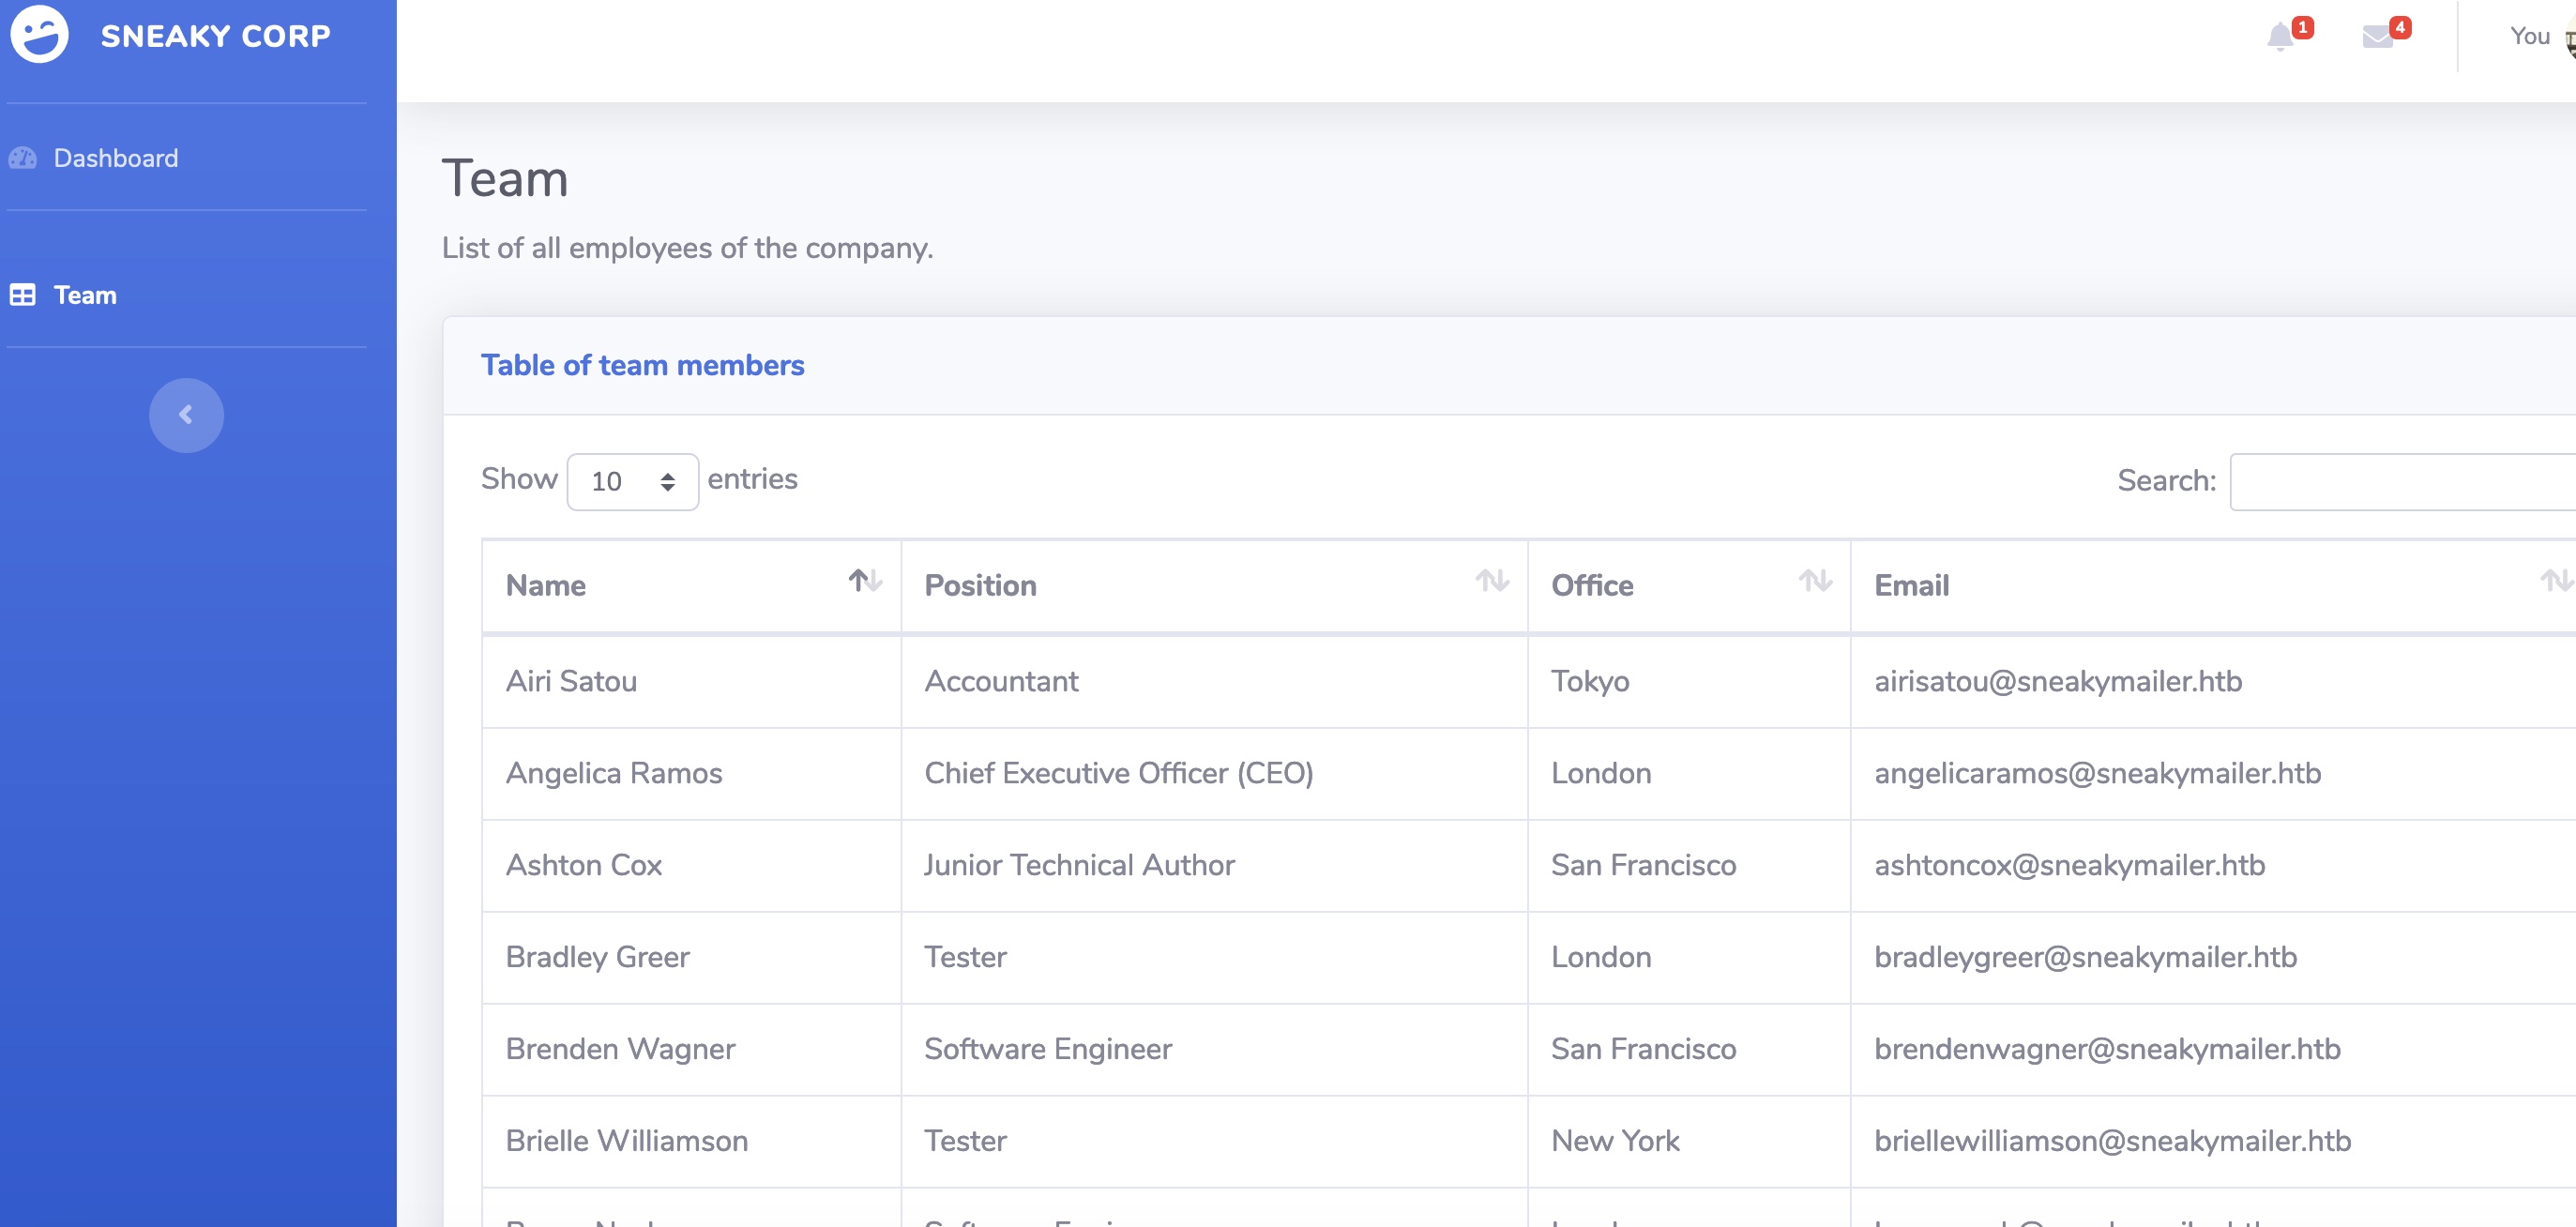Click the Dashboard gauge icon
Viewport: 2576px width, 1227px height.
click(x=23, y=158)
